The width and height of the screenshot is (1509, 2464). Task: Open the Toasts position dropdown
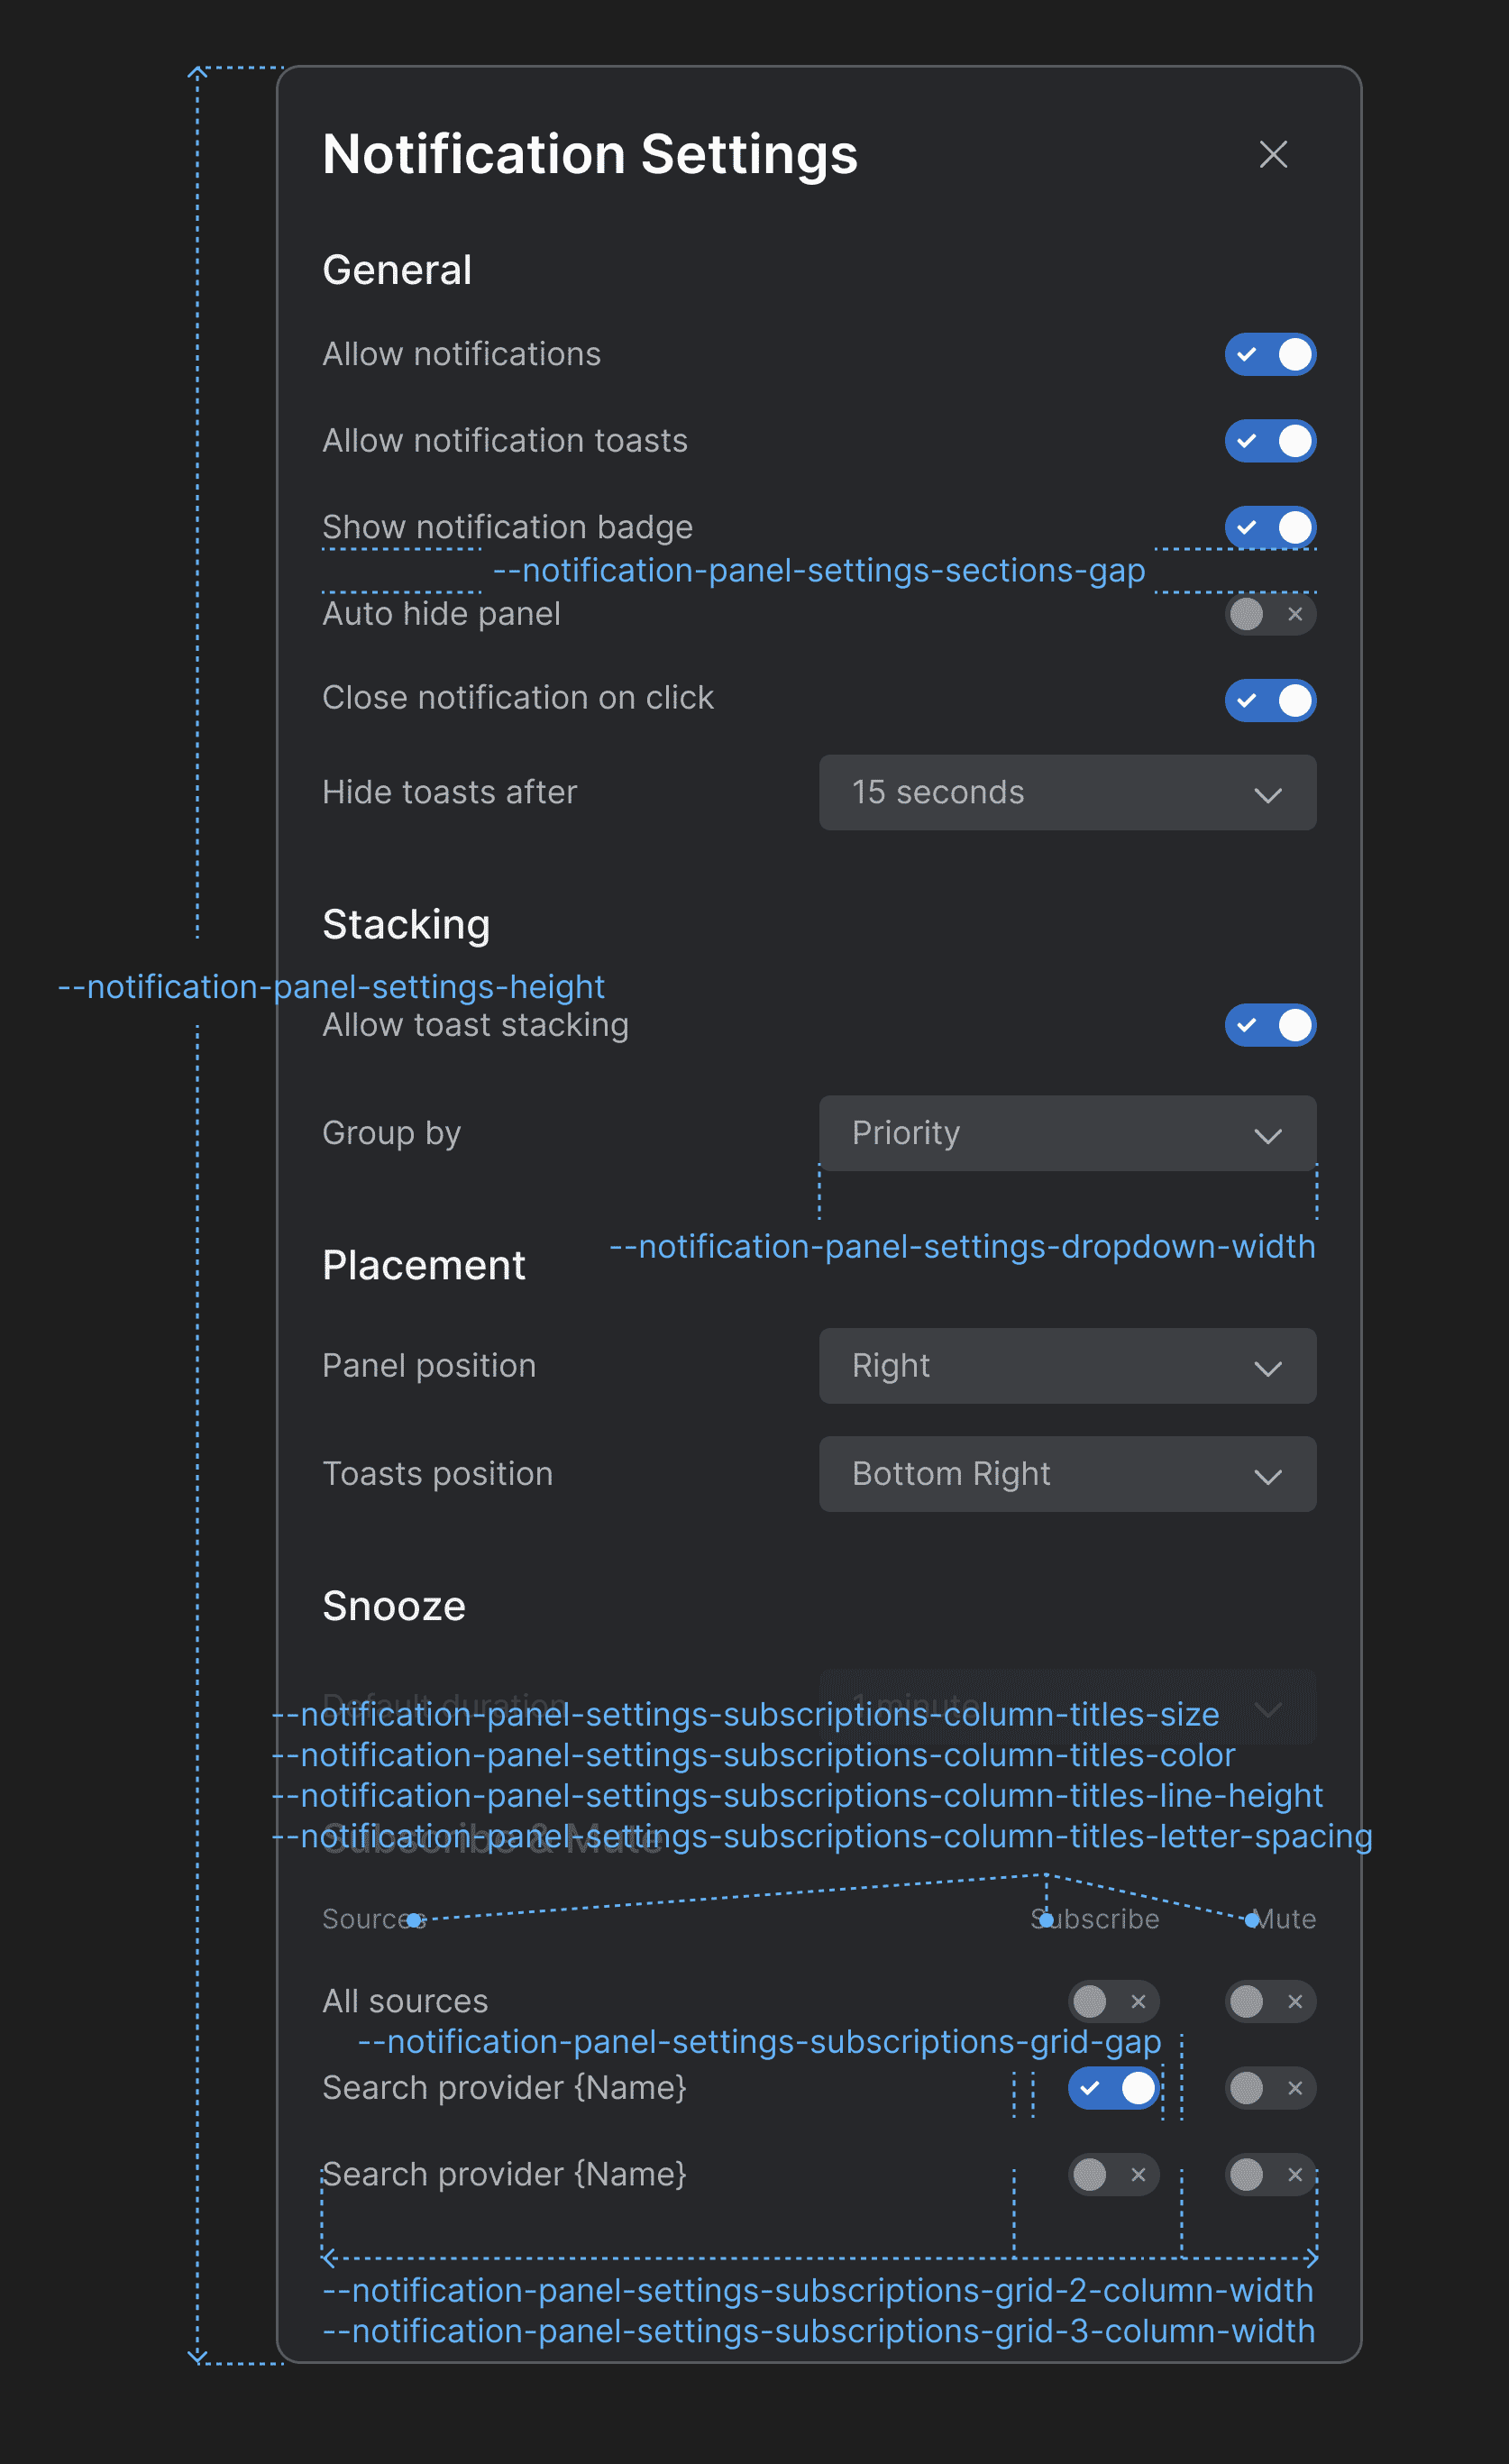point(1066,1474)
